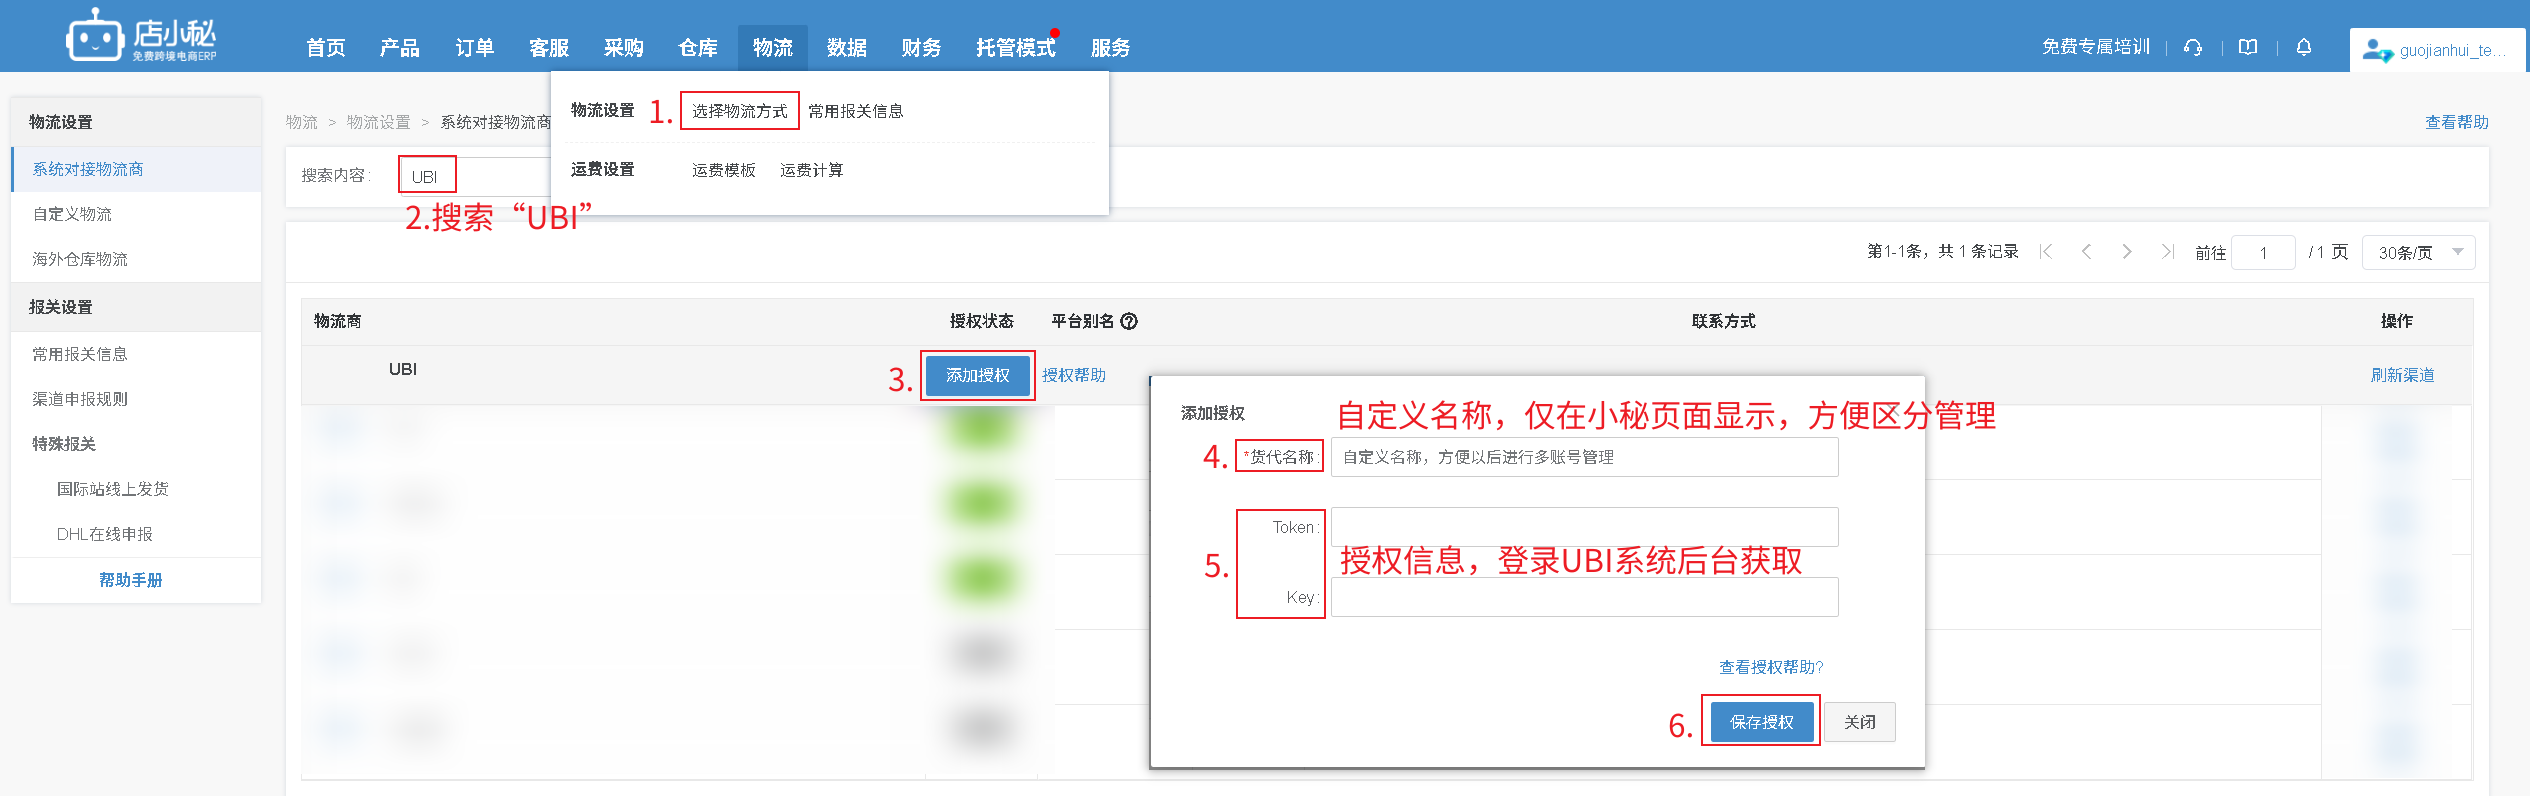Click the user account avatar icon
This screenshot has width=2530, height=796.
[x=2376, y=50]
